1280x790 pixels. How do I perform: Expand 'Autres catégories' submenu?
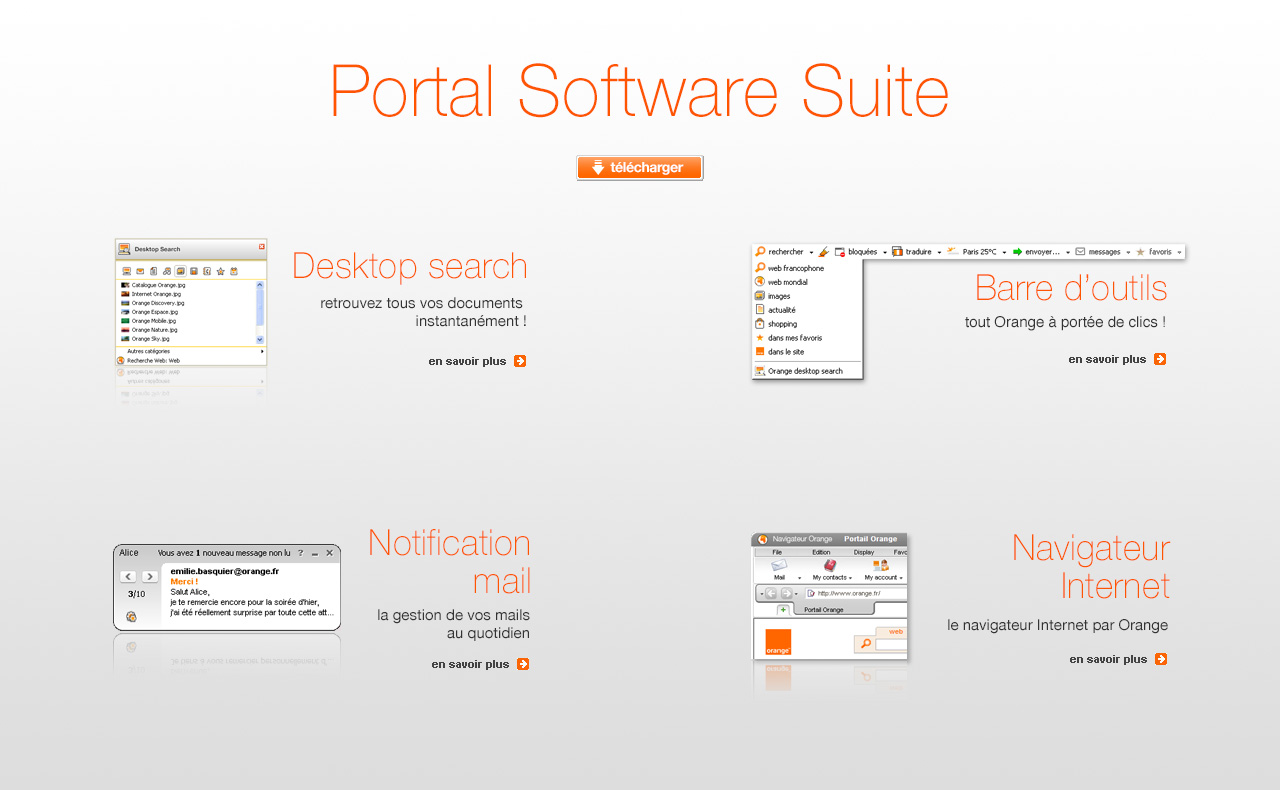tap(191, 351)
